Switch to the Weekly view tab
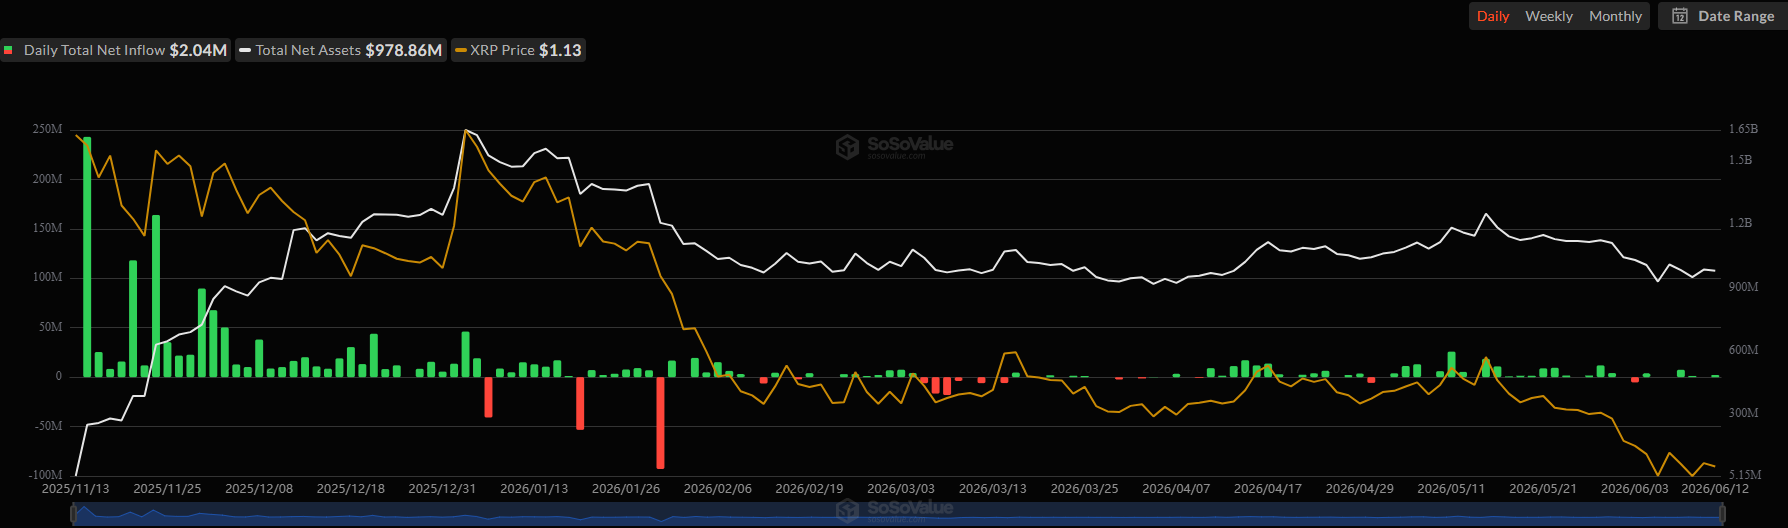Viewport: 1788px width, 528px height. (1549, 16)
